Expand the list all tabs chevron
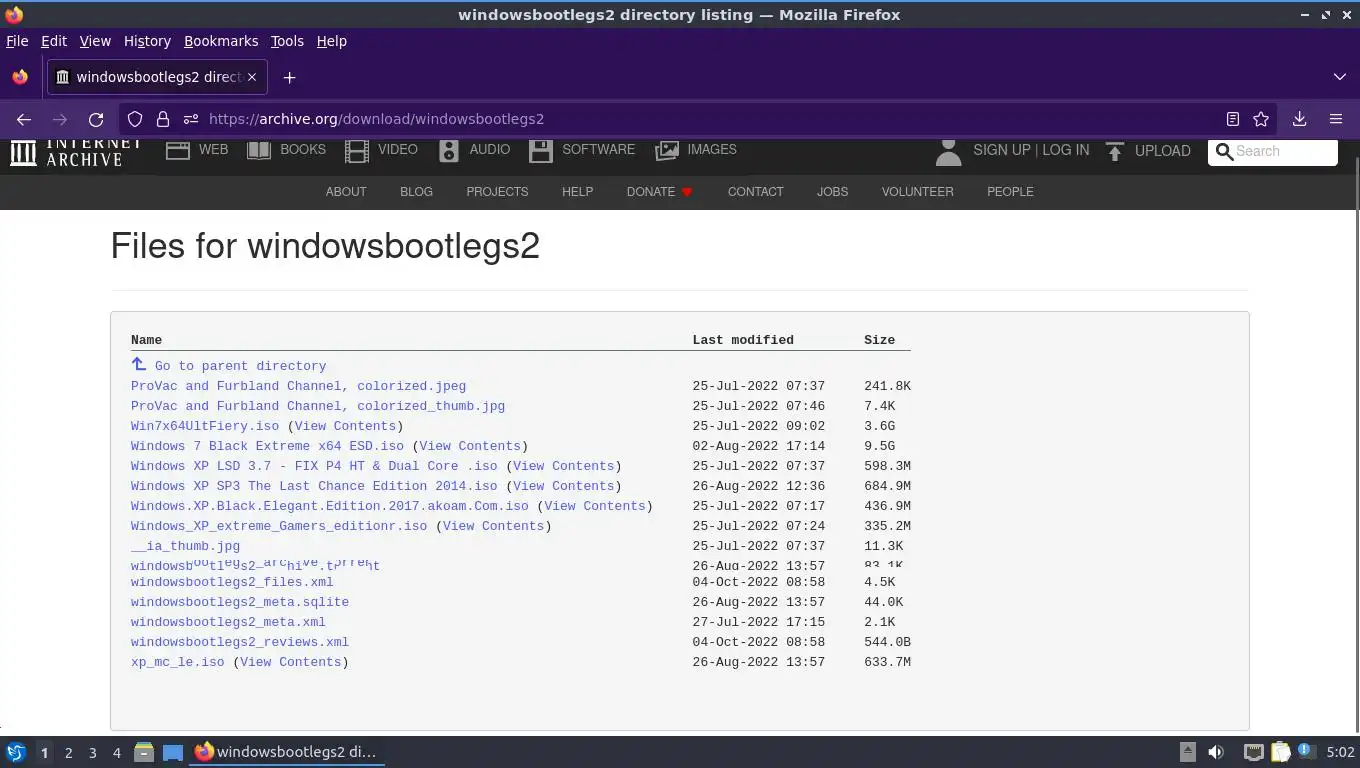The height and width of the screenshot is (768, 1360). click(1340, 77)
